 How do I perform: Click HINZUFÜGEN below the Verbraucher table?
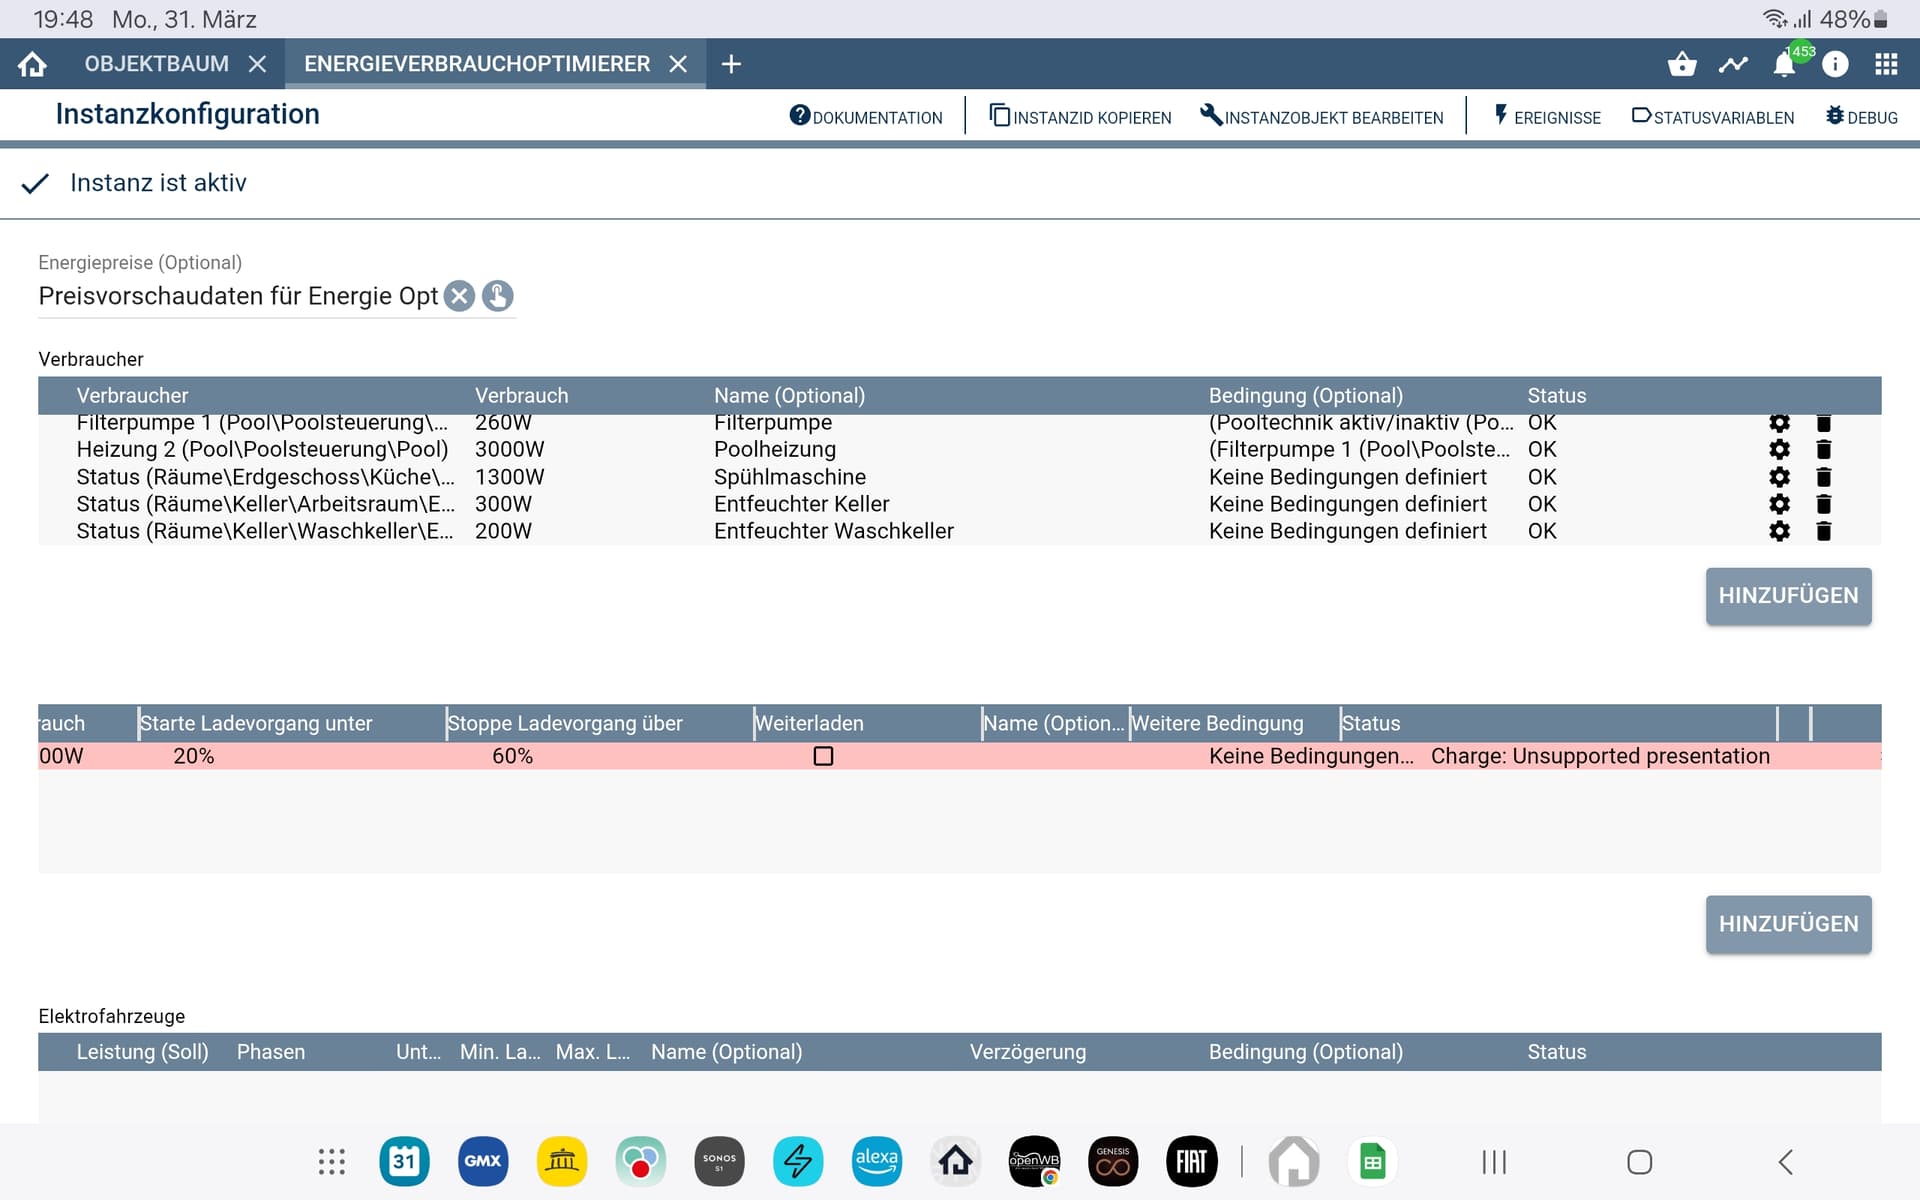[x=1788, y=596]
